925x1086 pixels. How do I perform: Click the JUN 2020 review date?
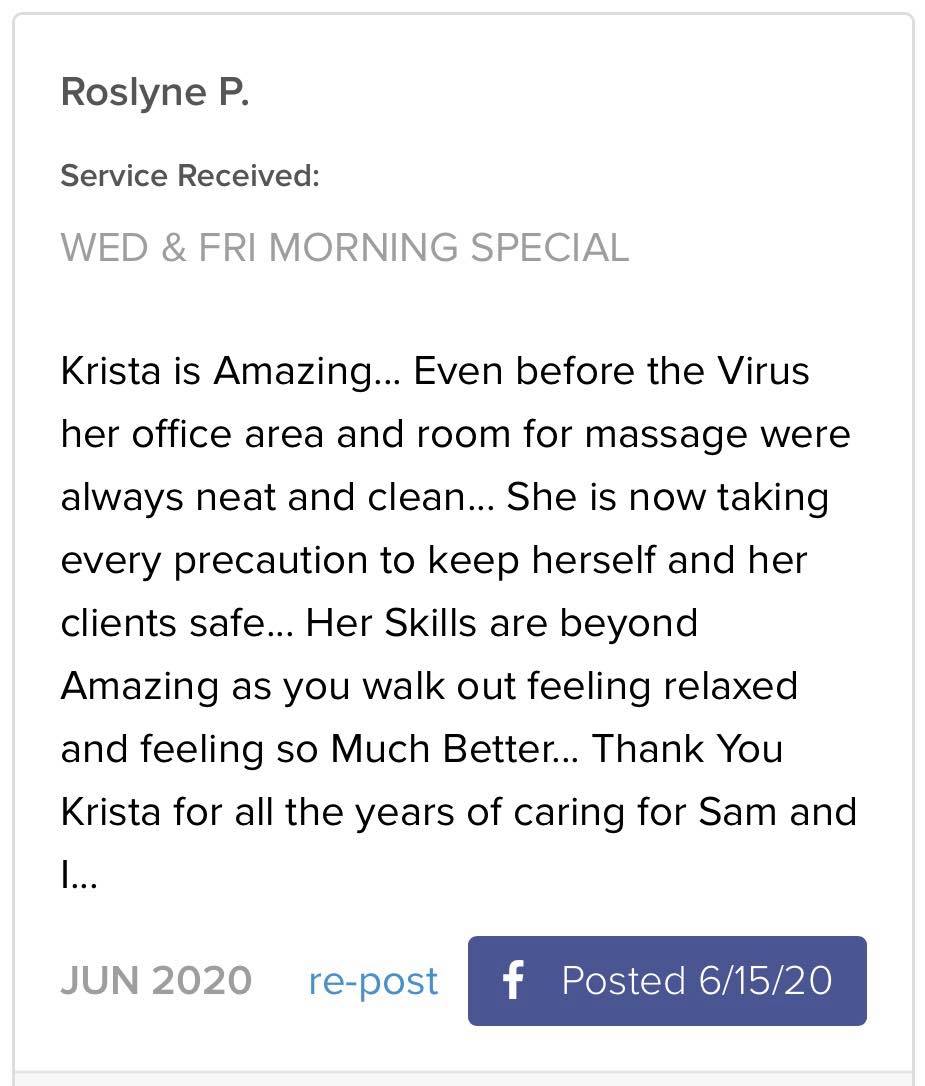click(x=156, y=980)
